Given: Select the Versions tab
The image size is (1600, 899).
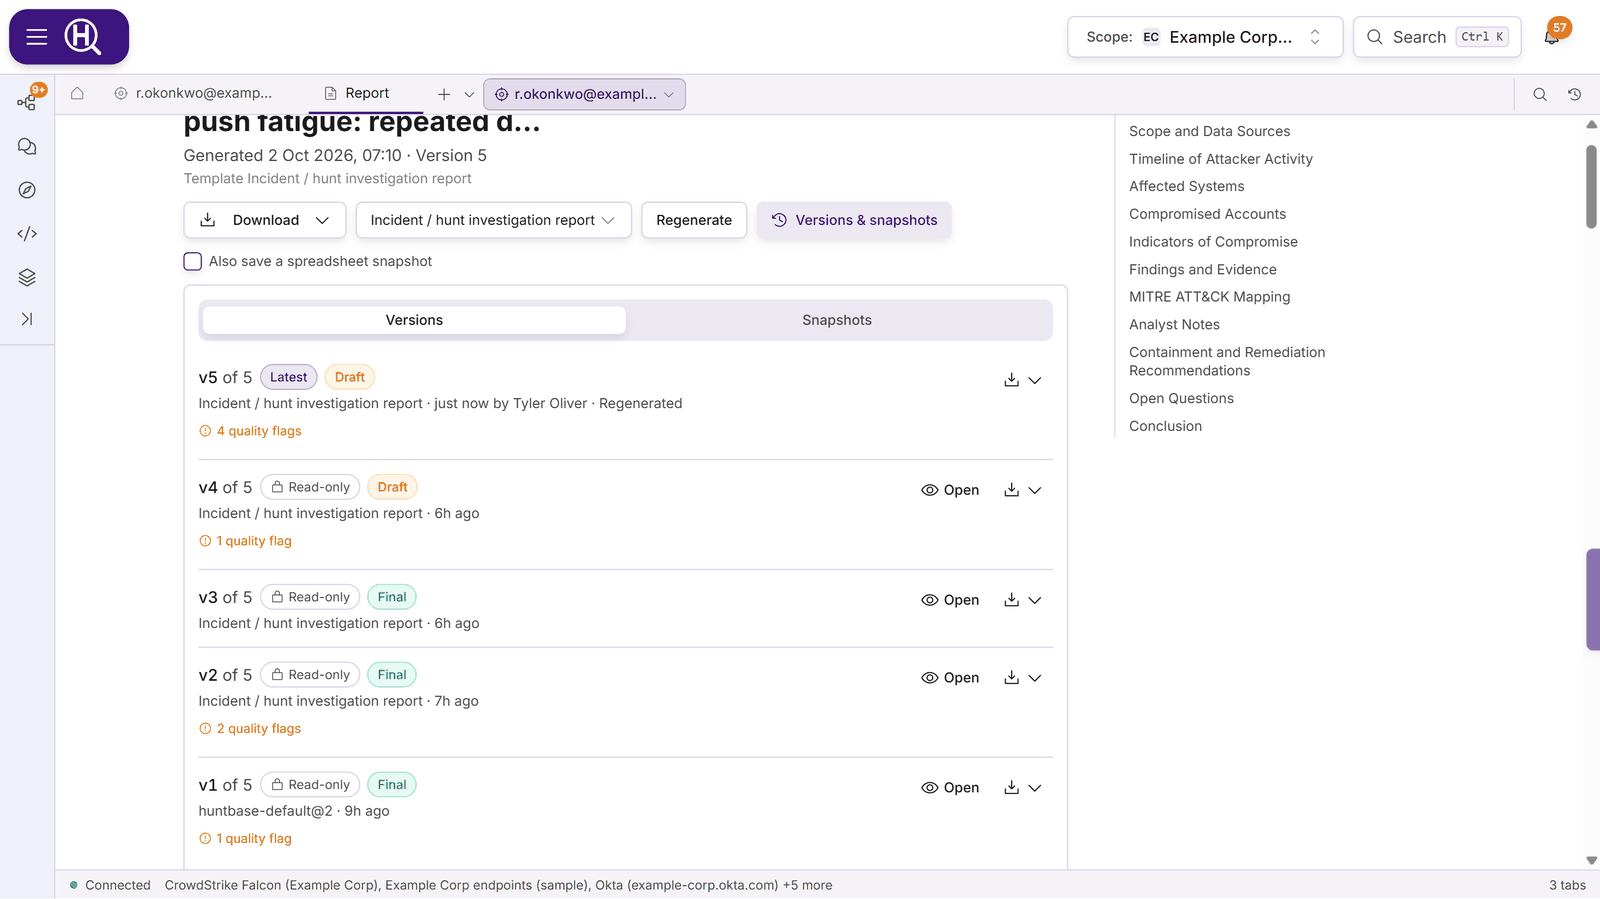Looking at the screenshot, I should 414,320.
